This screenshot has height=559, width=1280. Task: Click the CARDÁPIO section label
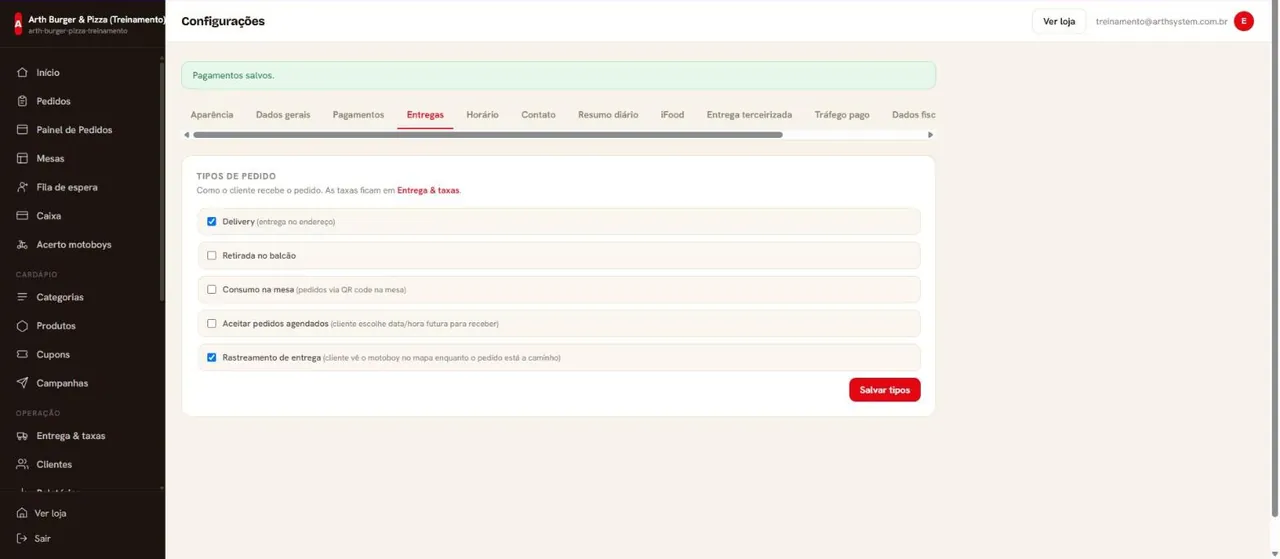point(37,274)
